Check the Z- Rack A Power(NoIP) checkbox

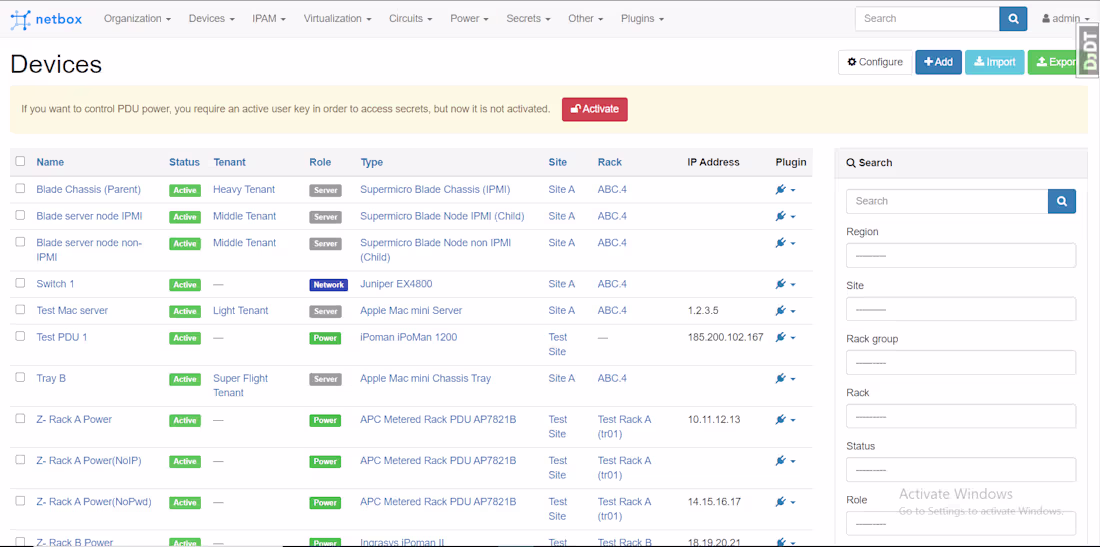click(20, 460)
